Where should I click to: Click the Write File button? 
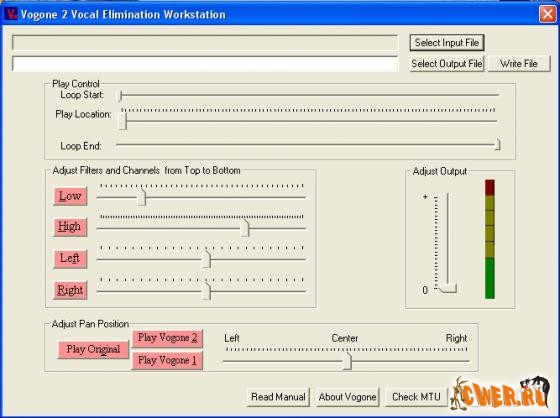click(x=519, y=64)
